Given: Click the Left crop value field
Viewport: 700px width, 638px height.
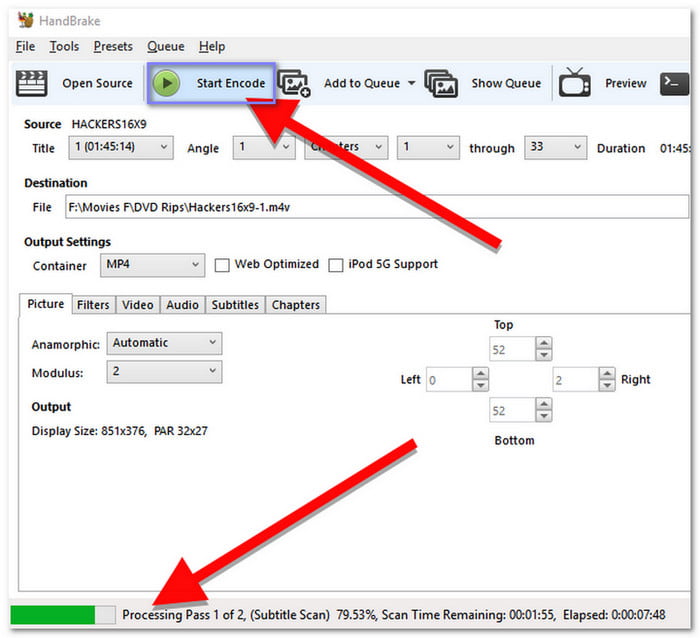Looking at the screenshot, I should [x=449, y=380].
